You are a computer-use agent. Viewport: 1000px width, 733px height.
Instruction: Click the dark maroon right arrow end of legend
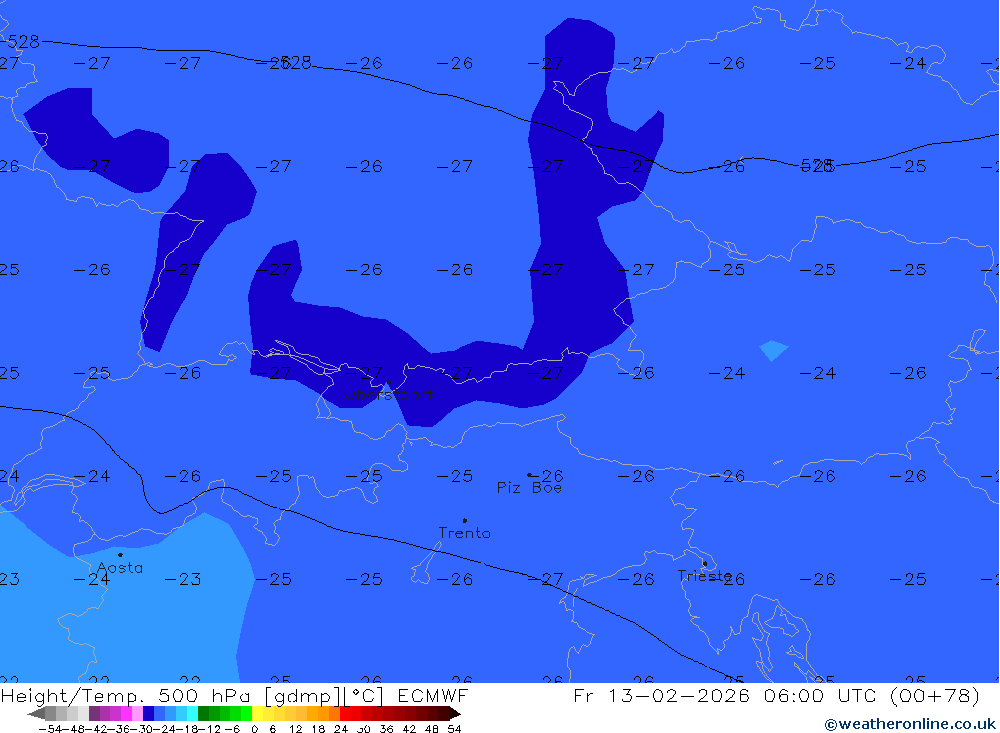[x=454, y=714]
